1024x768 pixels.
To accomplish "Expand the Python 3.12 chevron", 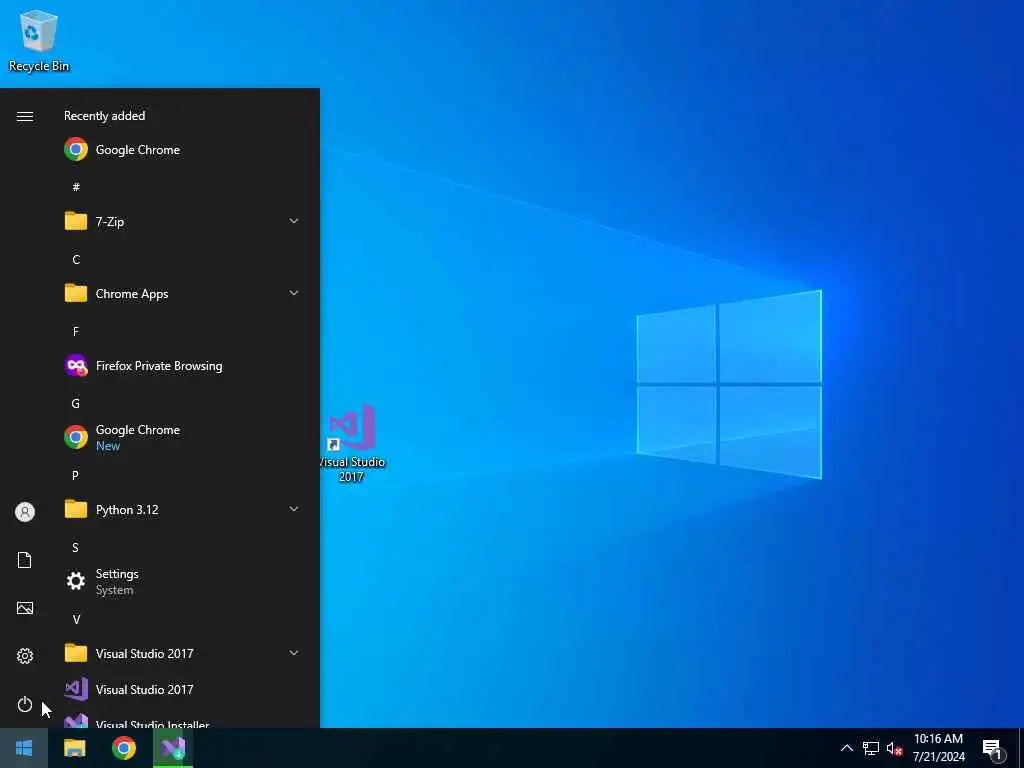I will [294, 509].
